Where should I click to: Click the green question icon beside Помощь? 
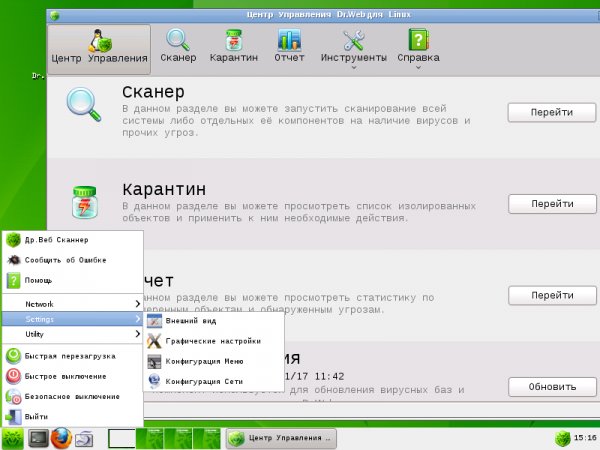[13, 280]
